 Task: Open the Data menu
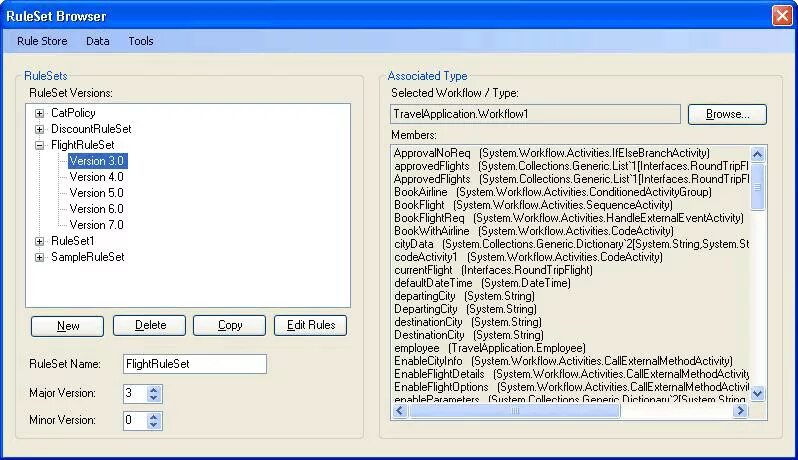(x=98, y=41)
